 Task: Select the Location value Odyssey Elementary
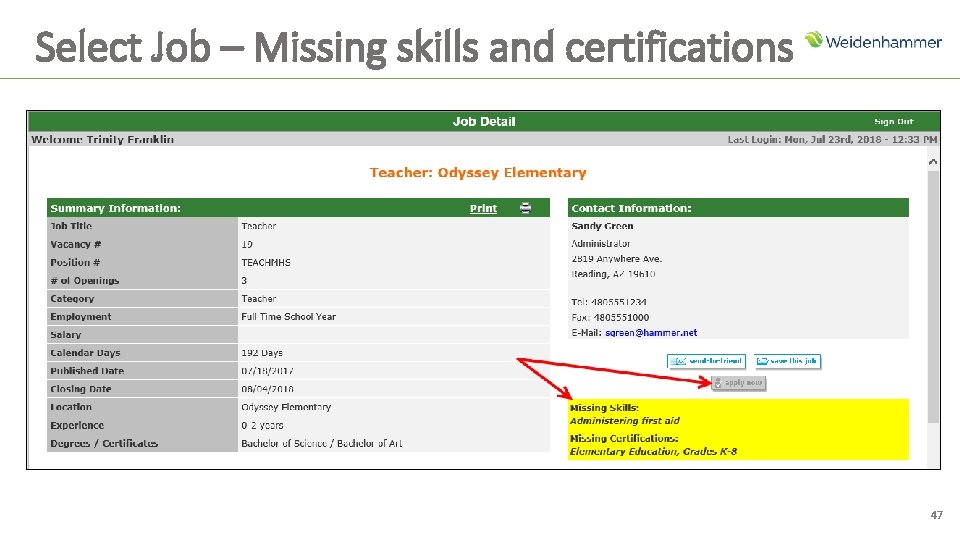pos(286,407)
